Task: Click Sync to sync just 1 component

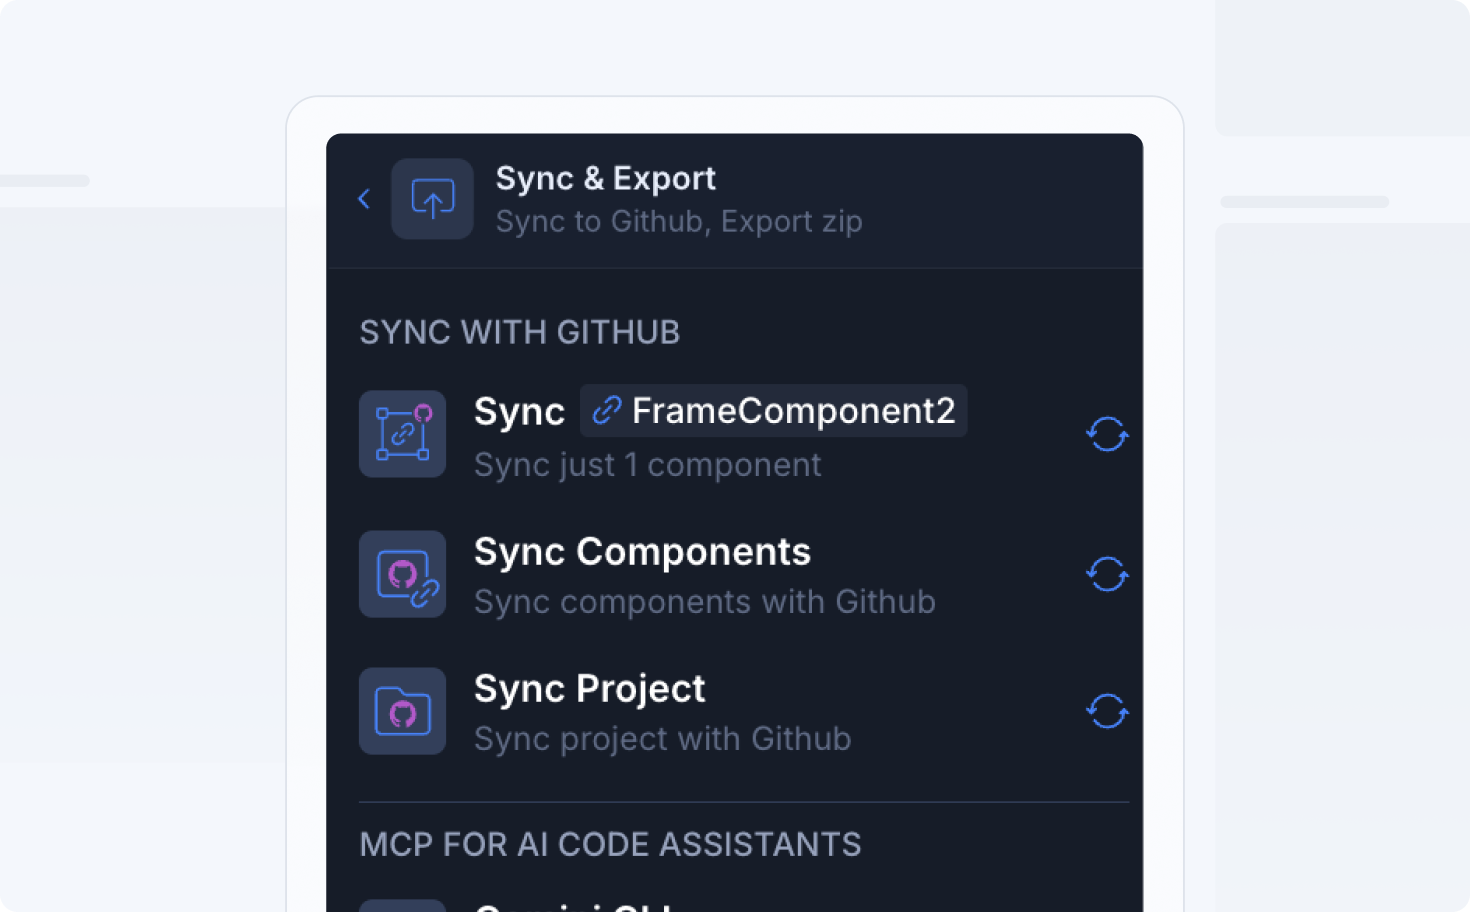Action: pyautogui.click(x=519, y=410)
